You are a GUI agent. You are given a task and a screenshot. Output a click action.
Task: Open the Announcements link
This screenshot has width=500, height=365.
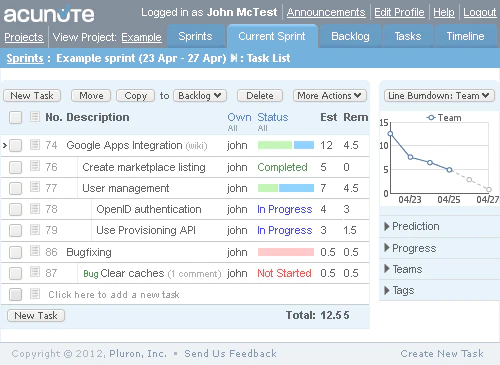coord(326,12)
